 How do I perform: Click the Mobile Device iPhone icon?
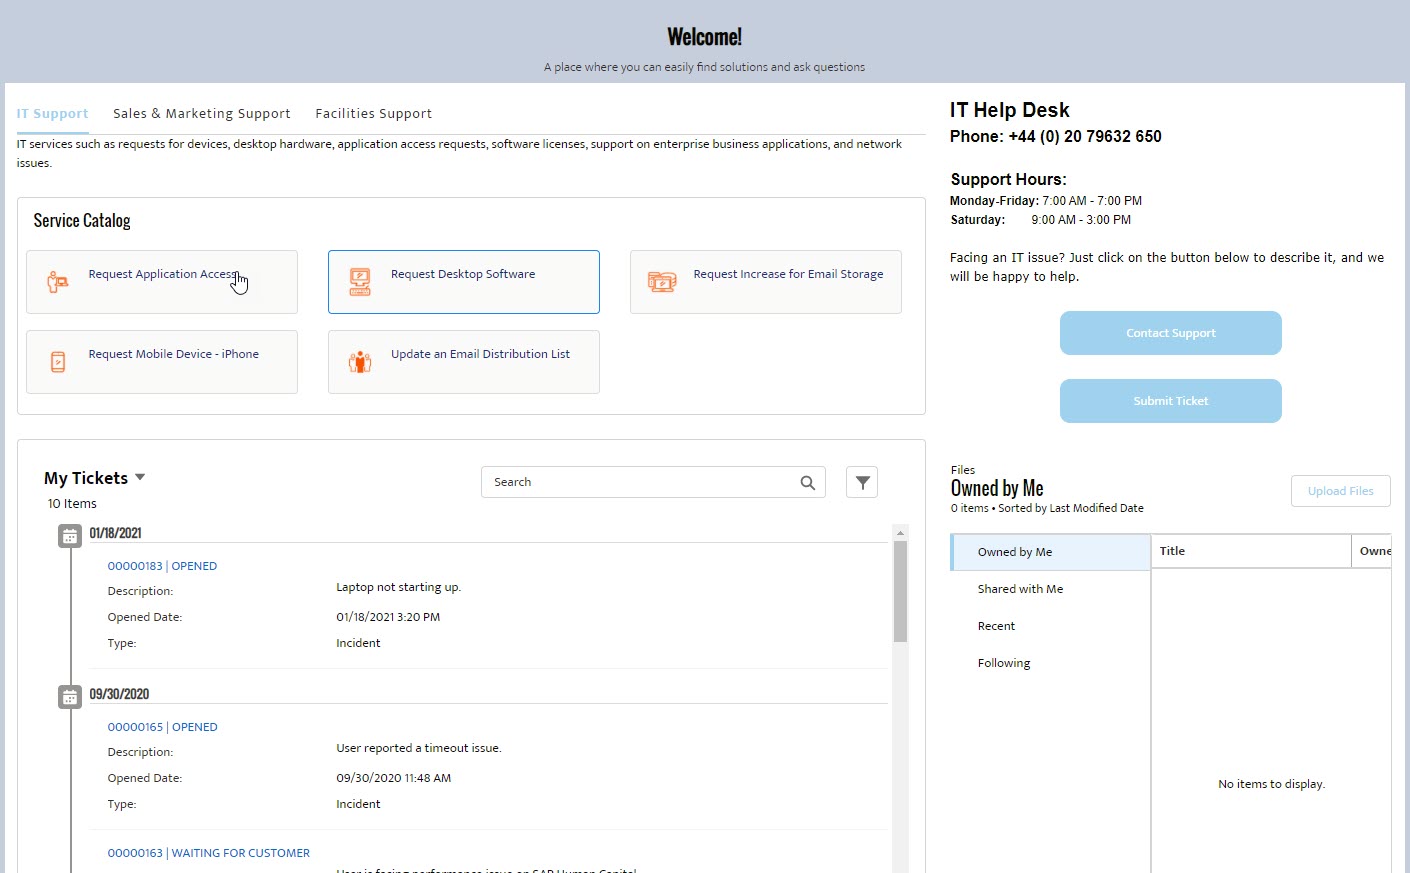[58, 362]
